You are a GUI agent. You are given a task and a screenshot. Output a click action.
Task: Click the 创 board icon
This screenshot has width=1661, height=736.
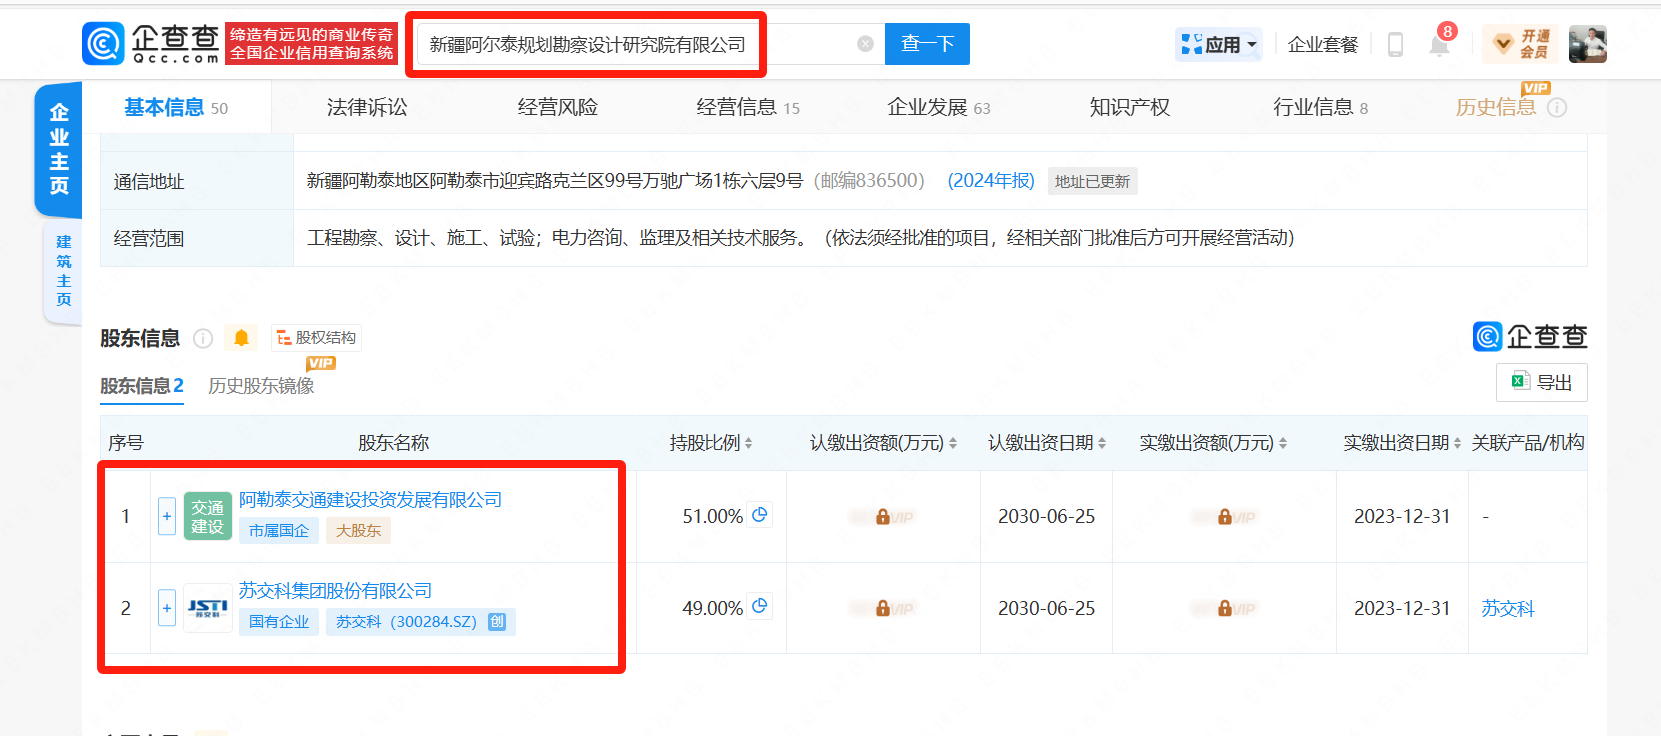click(x=497, y=622)
